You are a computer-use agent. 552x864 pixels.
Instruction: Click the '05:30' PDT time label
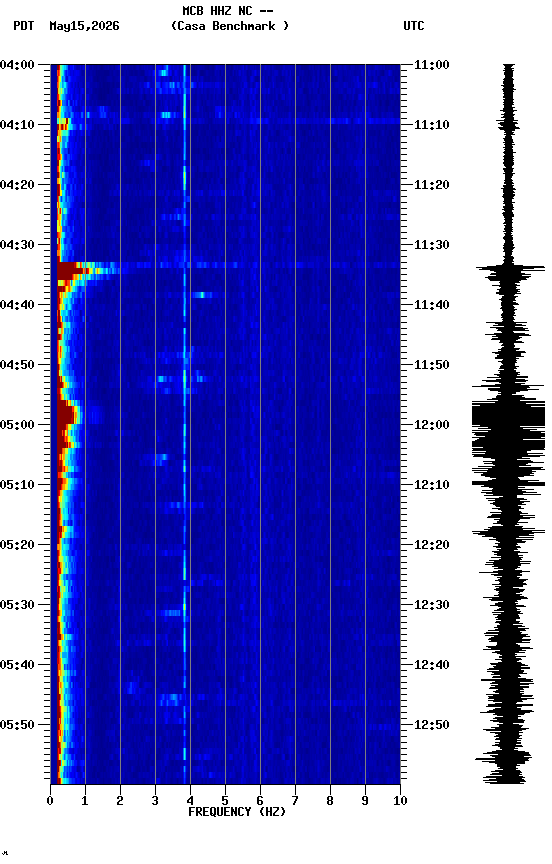(17, 605)
